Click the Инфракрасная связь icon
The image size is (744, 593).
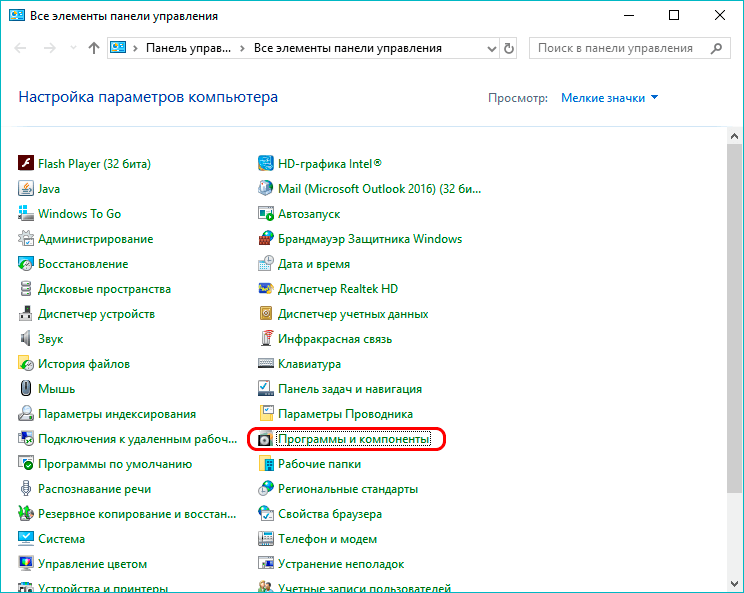click(x=266, y=338)
